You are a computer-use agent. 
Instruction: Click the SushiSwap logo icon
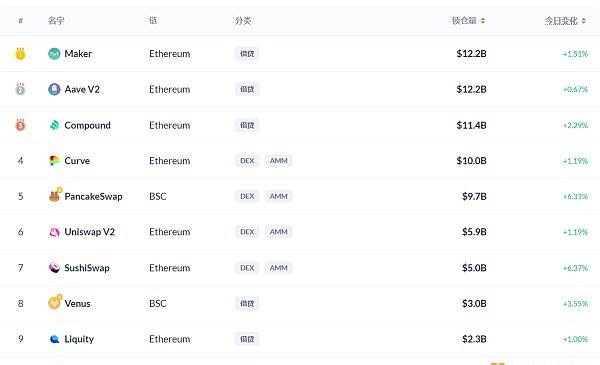point(54,268)
